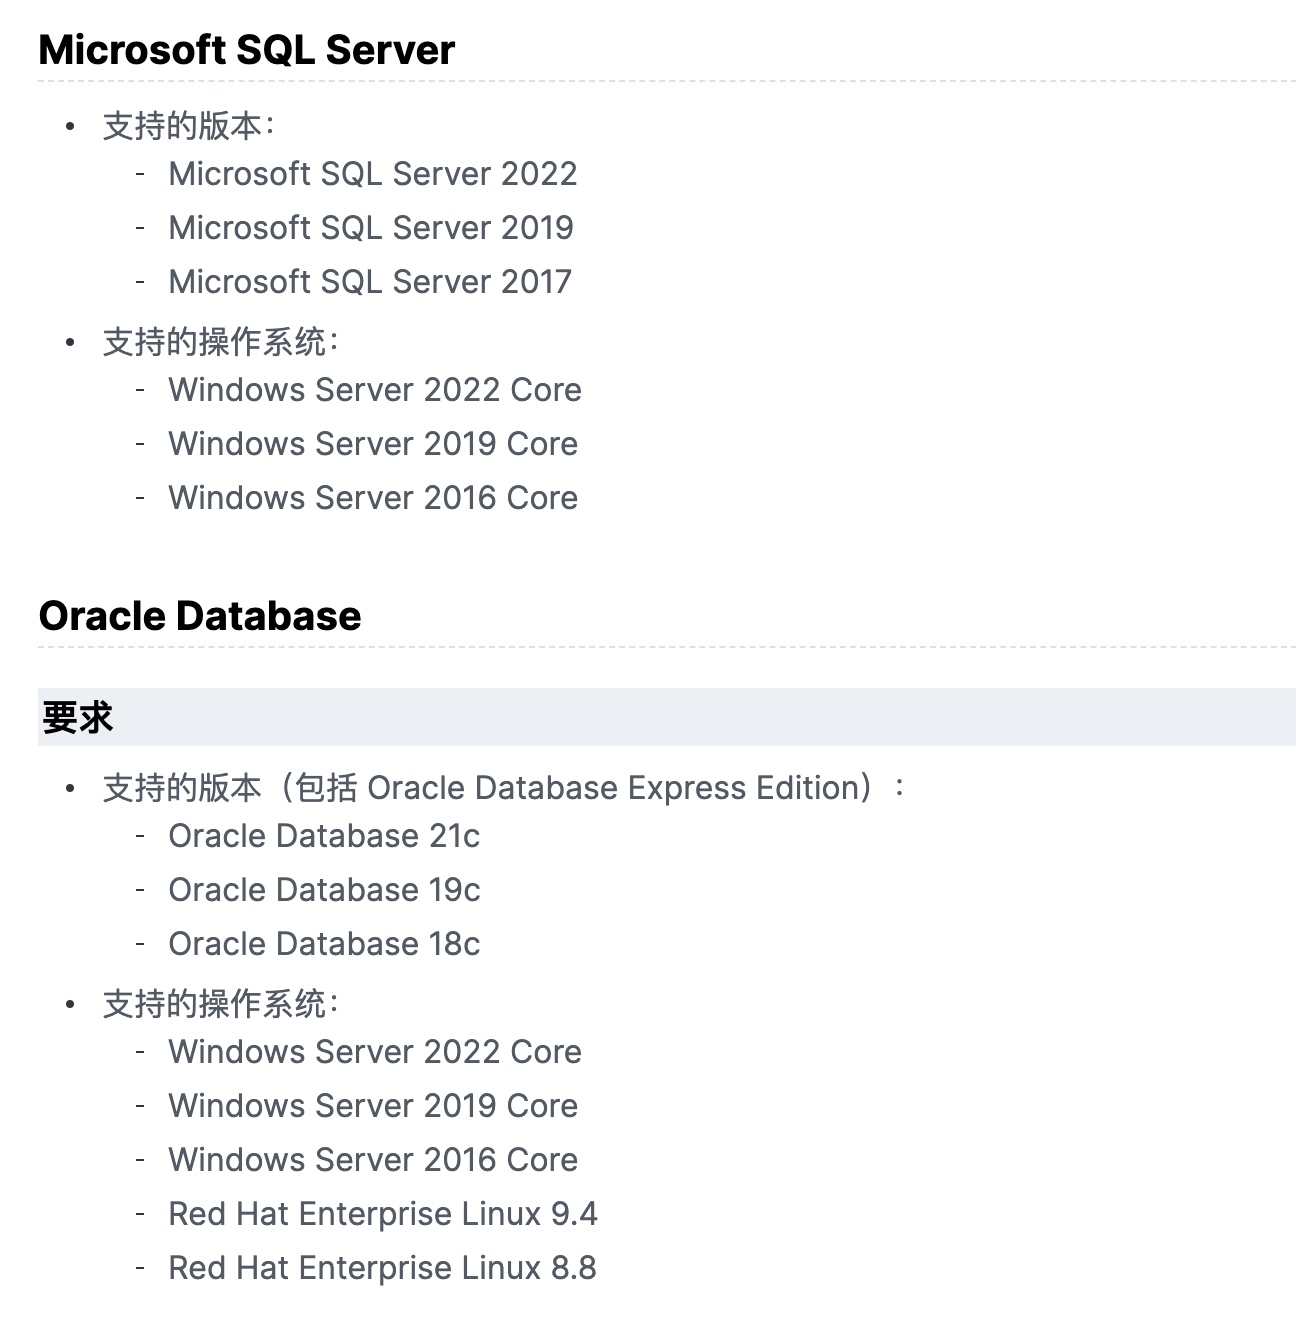This screenshot has width=1296, height=1334.
Task: Click 'Windows Server 2022 Core' under SQL Server
Action: (x=375, y=390)
